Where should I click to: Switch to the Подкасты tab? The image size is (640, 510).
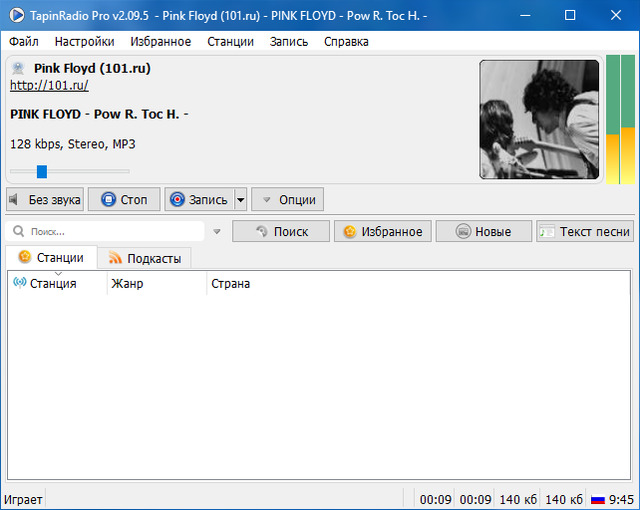pos(144,258)
